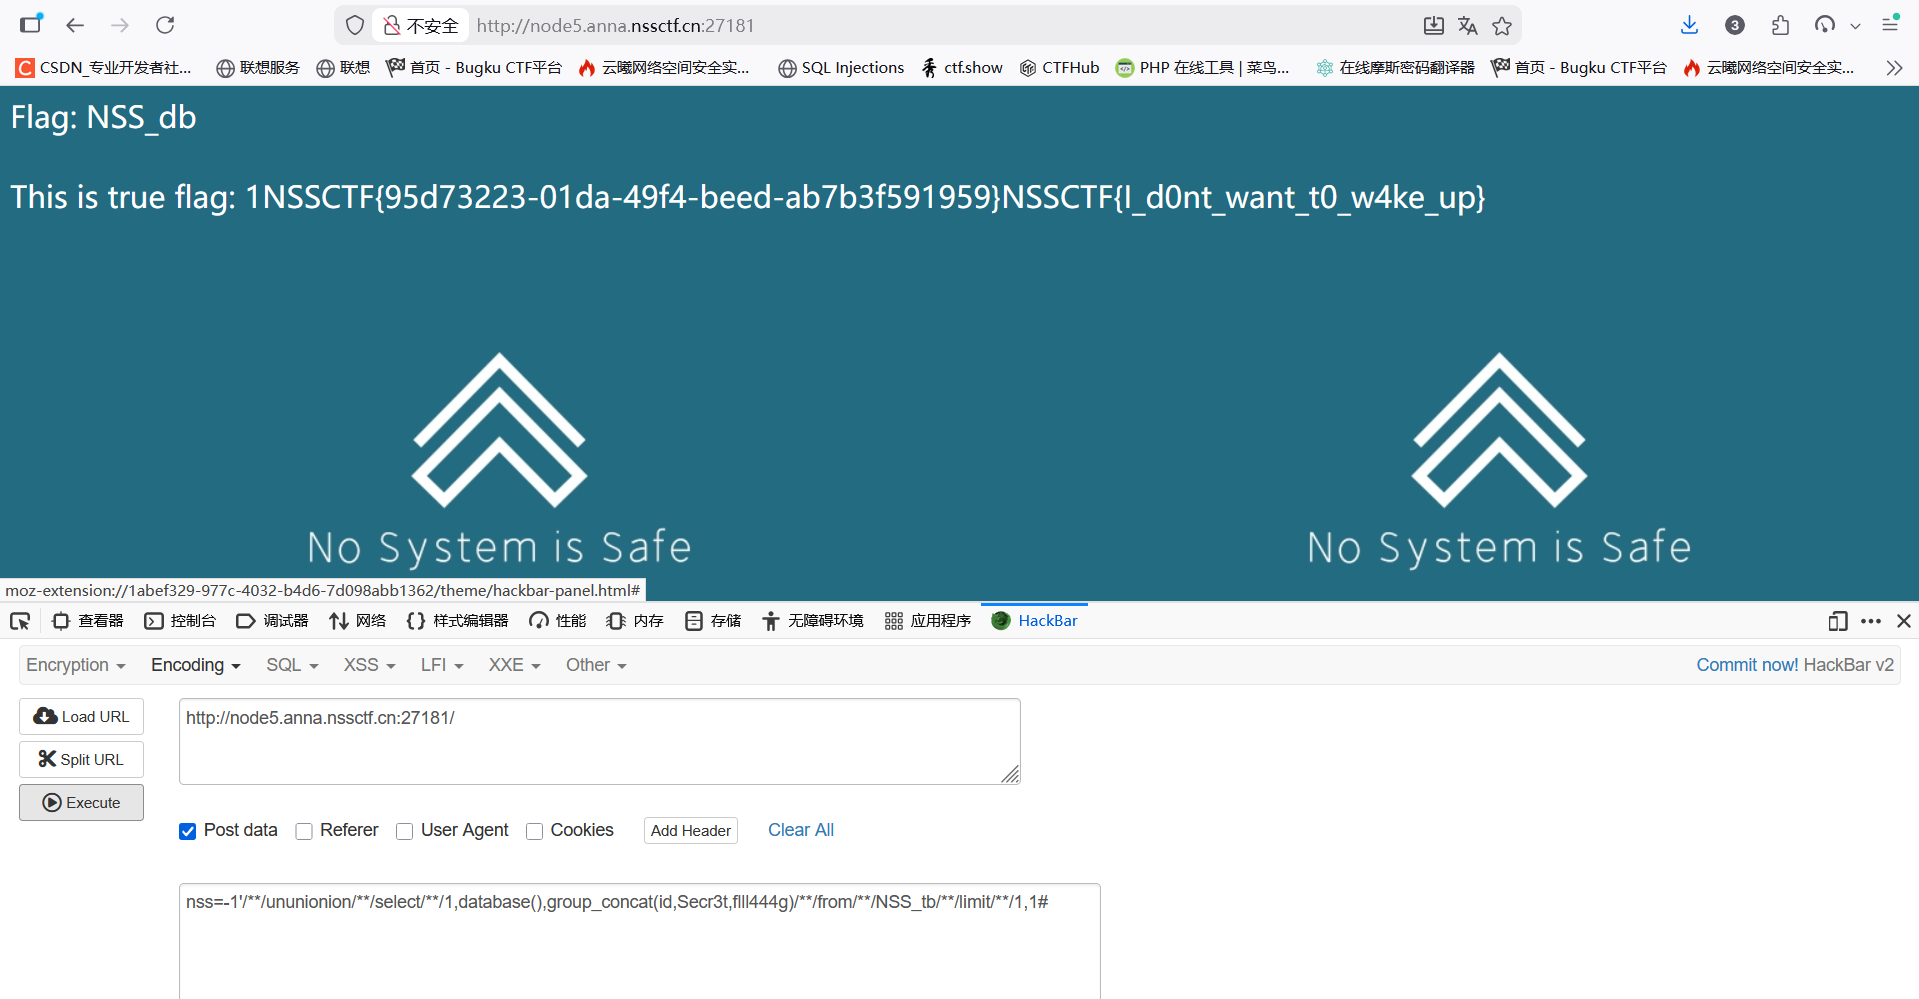The height and width of the screenshot is (999, 1919).
Task: Click the insecure connection lock icon
Action: (x=392, y=26)
